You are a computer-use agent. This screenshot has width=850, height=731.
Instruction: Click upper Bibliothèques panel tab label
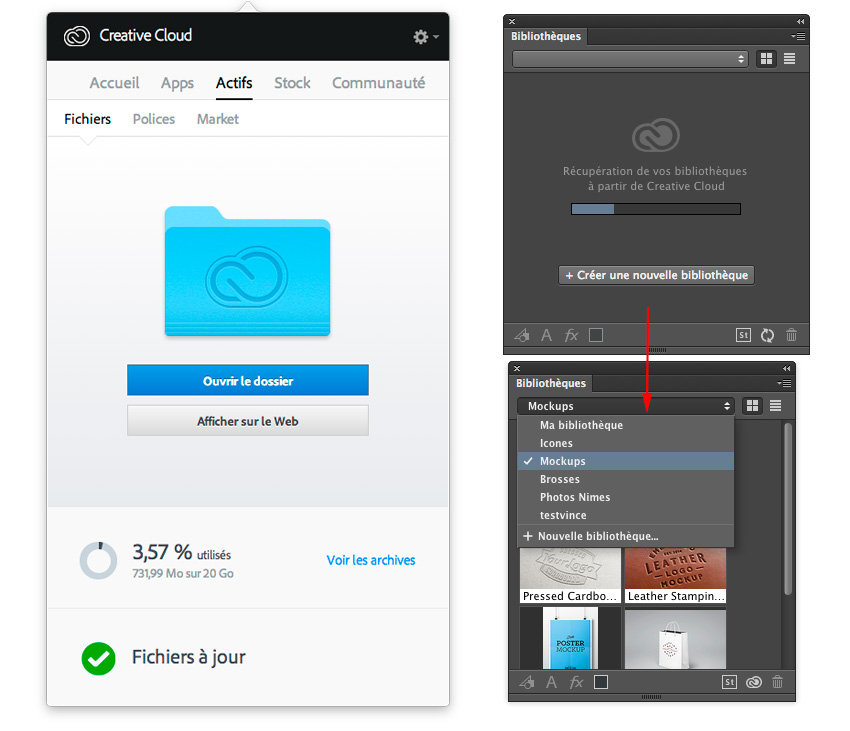pyautogui.click(x=546, y=36)
